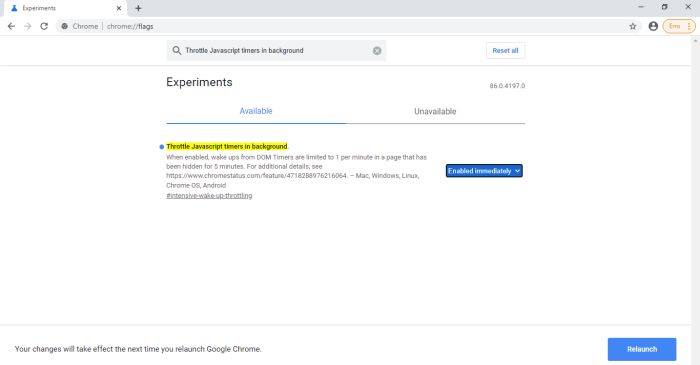This screenshot has width=700, height=365.
Task: Clear the flags search with X icon
Action: coord(377,51)
